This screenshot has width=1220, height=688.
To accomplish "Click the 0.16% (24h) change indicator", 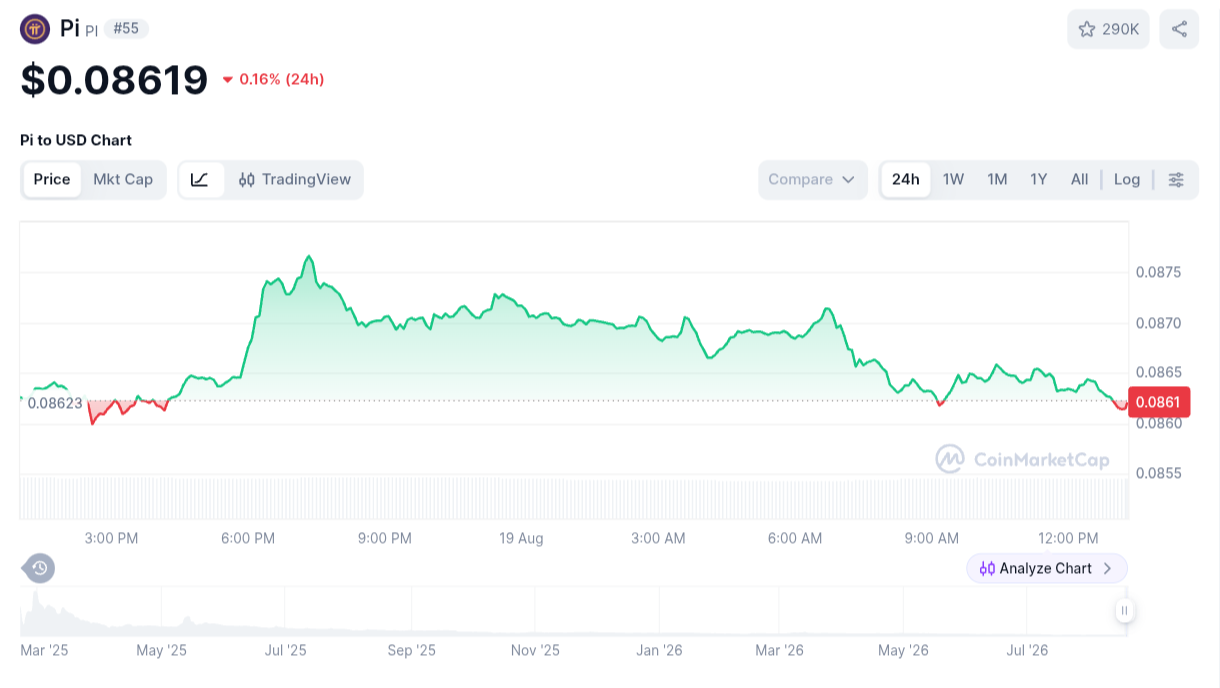I will [x=273, y=79].
